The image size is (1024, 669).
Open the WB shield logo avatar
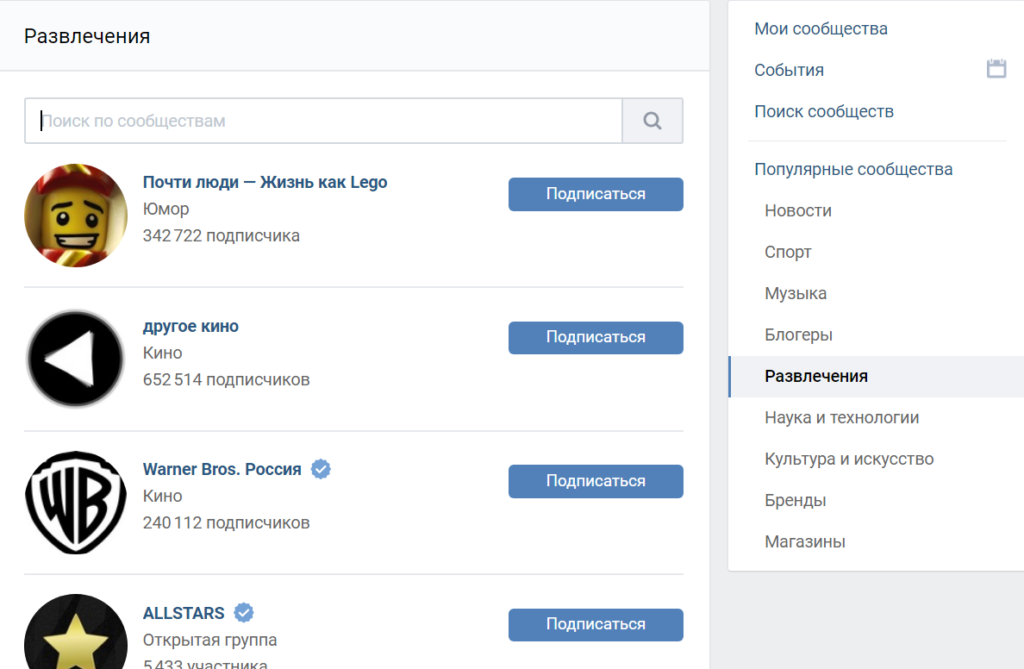coord(76,502)
